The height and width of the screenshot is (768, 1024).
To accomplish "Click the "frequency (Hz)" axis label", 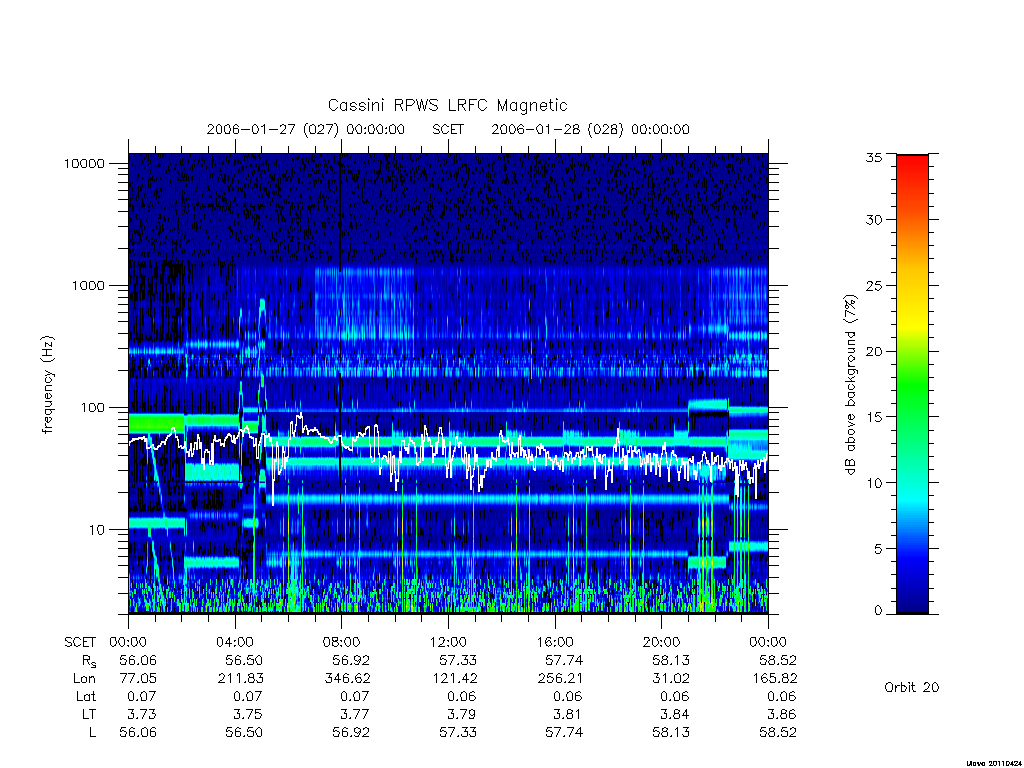I will [48, 385].
